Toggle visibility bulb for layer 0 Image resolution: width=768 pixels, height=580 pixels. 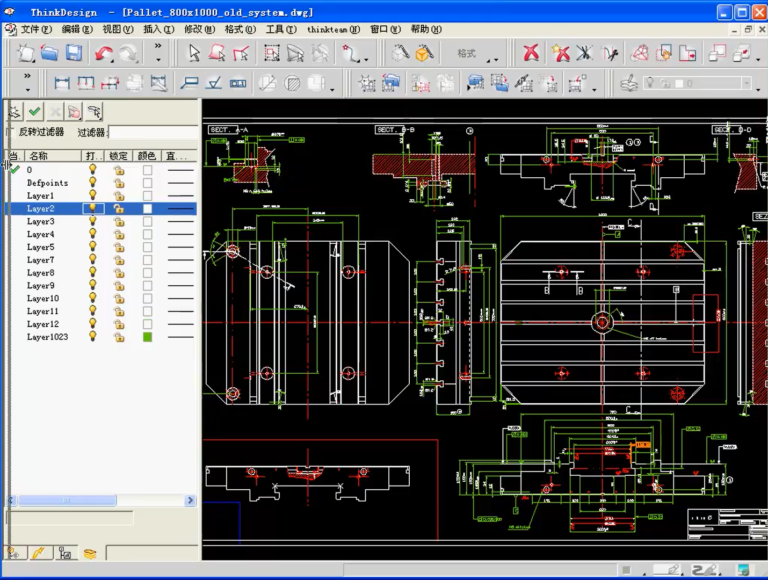(x=92, y=169)
